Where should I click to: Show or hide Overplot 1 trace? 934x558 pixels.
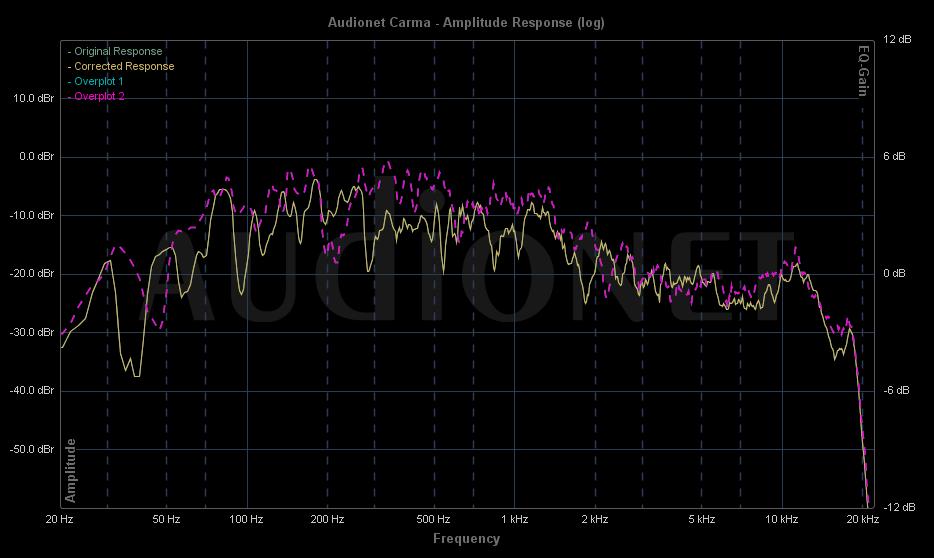(x=98, y=81)
